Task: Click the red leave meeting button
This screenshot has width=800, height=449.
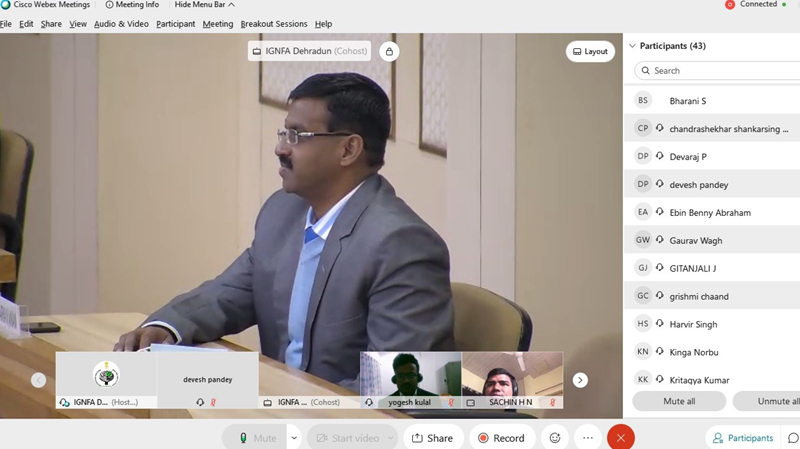Action: pos(621,438)
